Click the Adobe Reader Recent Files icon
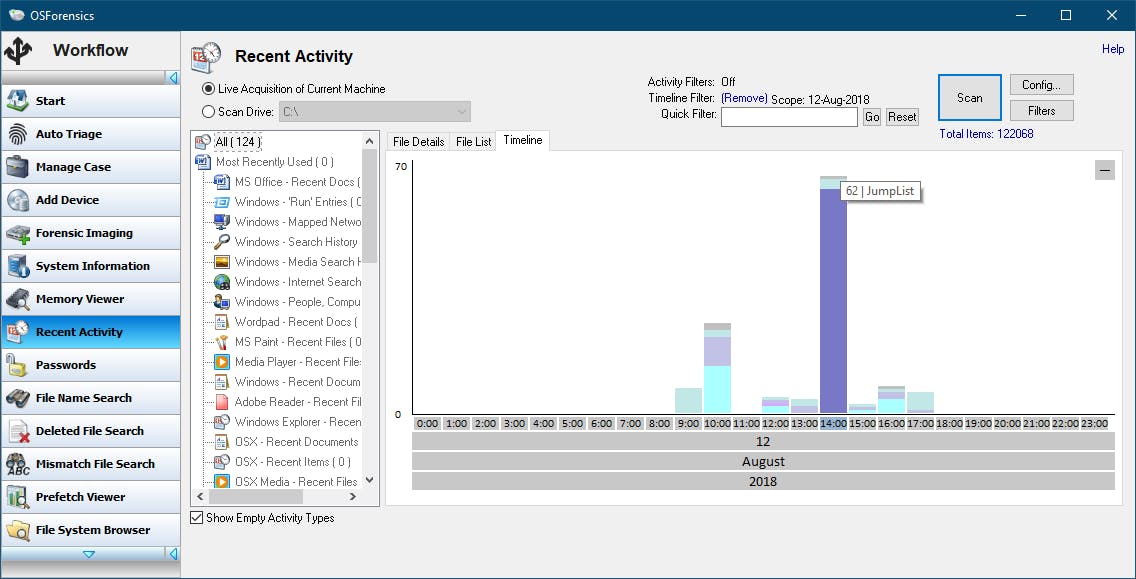 pos(222,401)
